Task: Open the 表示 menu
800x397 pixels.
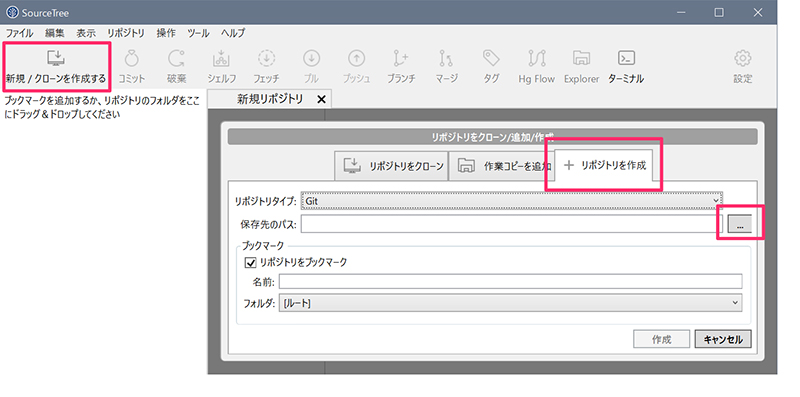Action: point(86,33)
